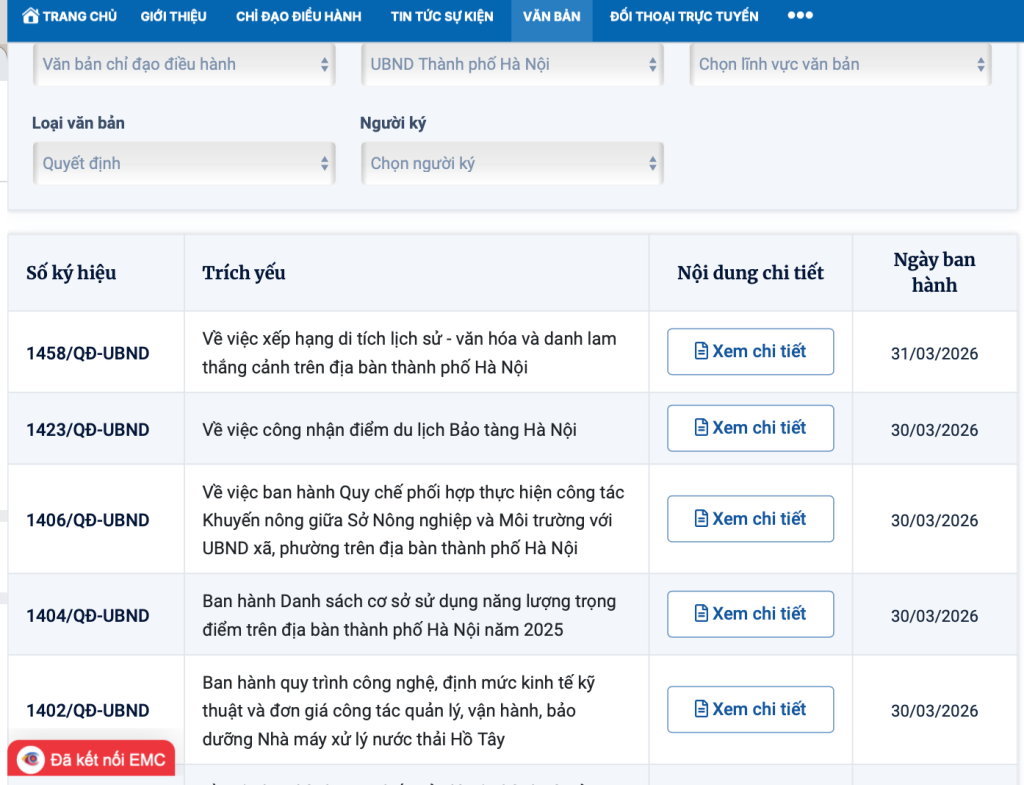Select the Tin tức sự kiện menu
Viewport: 1024px width, 785px height.
[x=442, y=16]
